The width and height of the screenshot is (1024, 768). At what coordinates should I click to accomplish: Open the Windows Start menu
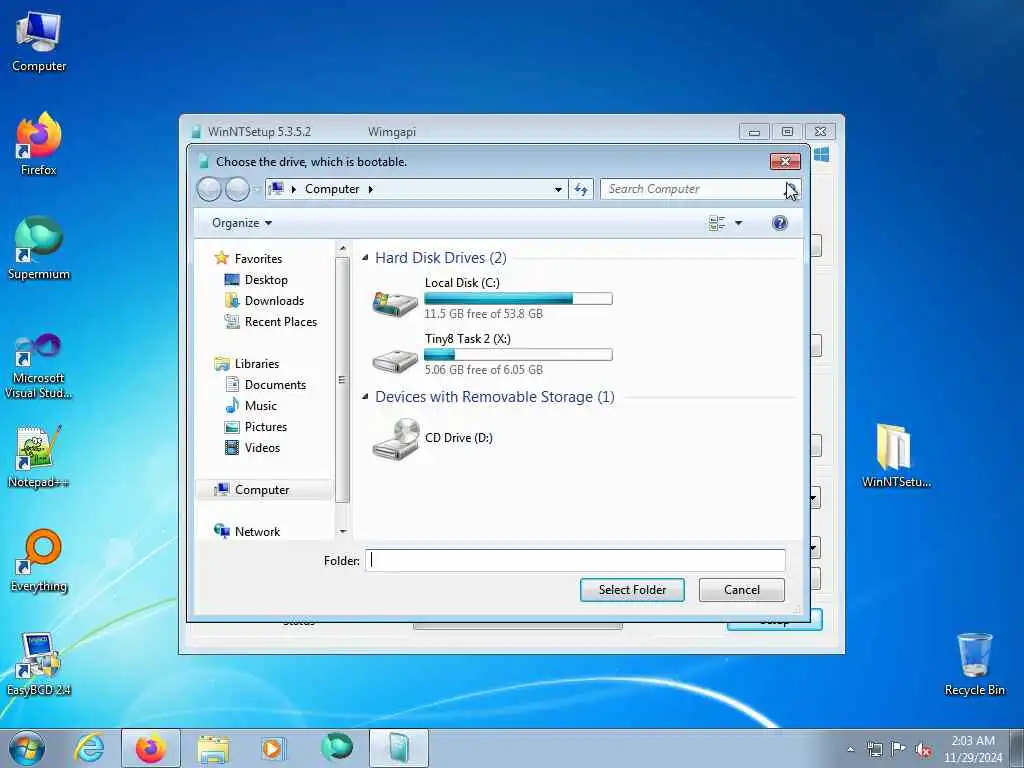[27, 748]
